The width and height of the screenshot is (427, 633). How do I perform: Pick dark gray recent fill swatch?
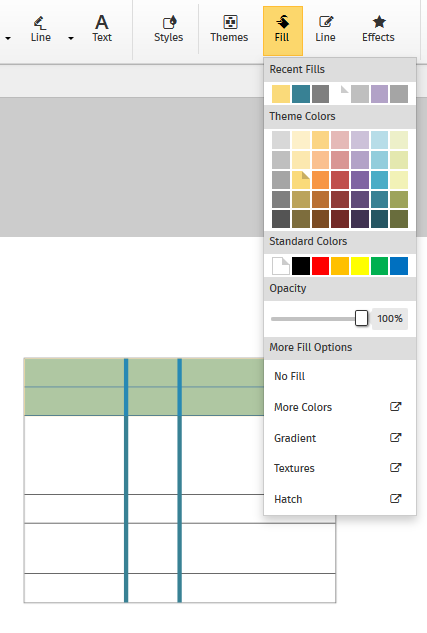pyautogui.click(x=320, y=94)
